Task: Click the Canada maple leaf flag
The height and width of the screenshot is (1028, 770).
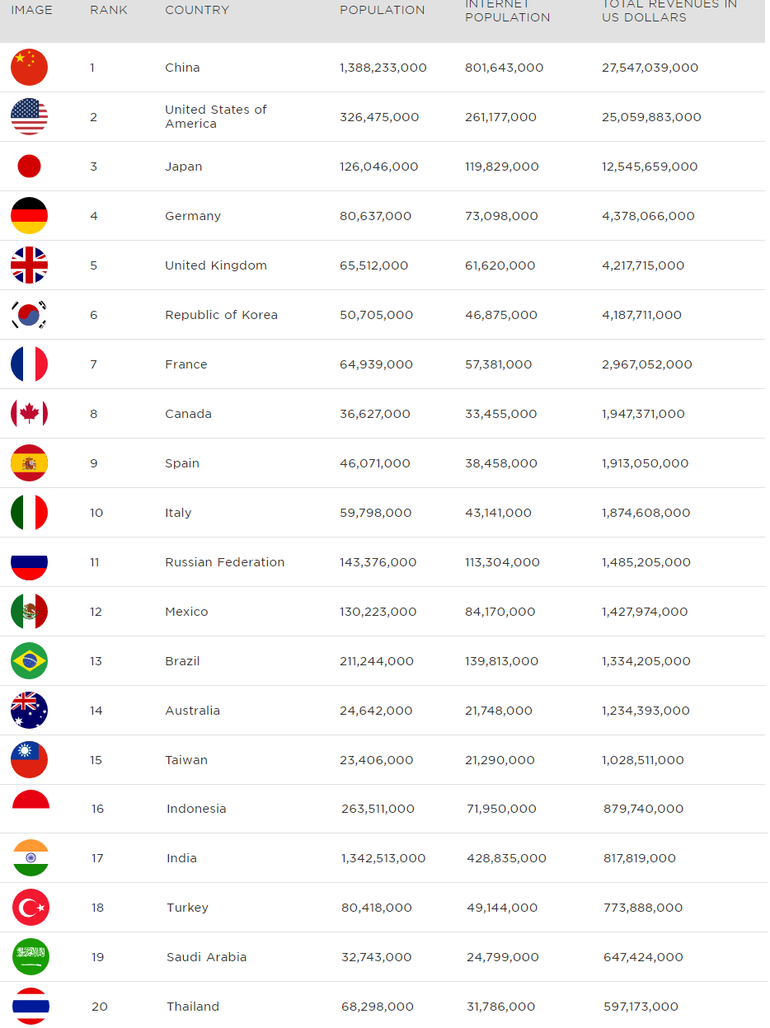Action: click(x=29, y=413)
